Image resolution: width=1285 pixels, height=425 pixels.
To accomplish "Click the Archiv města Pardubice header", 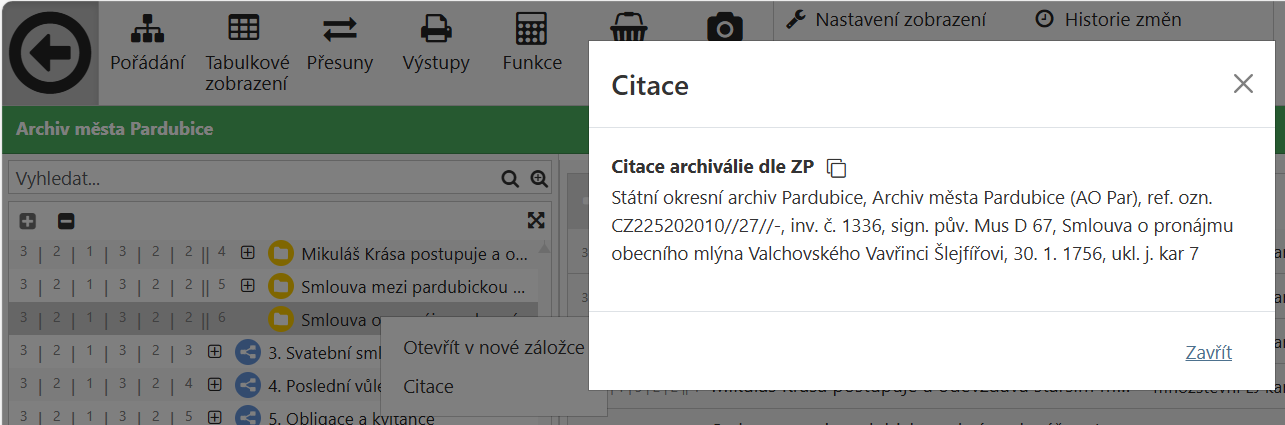I will click(x=115, y=129).
